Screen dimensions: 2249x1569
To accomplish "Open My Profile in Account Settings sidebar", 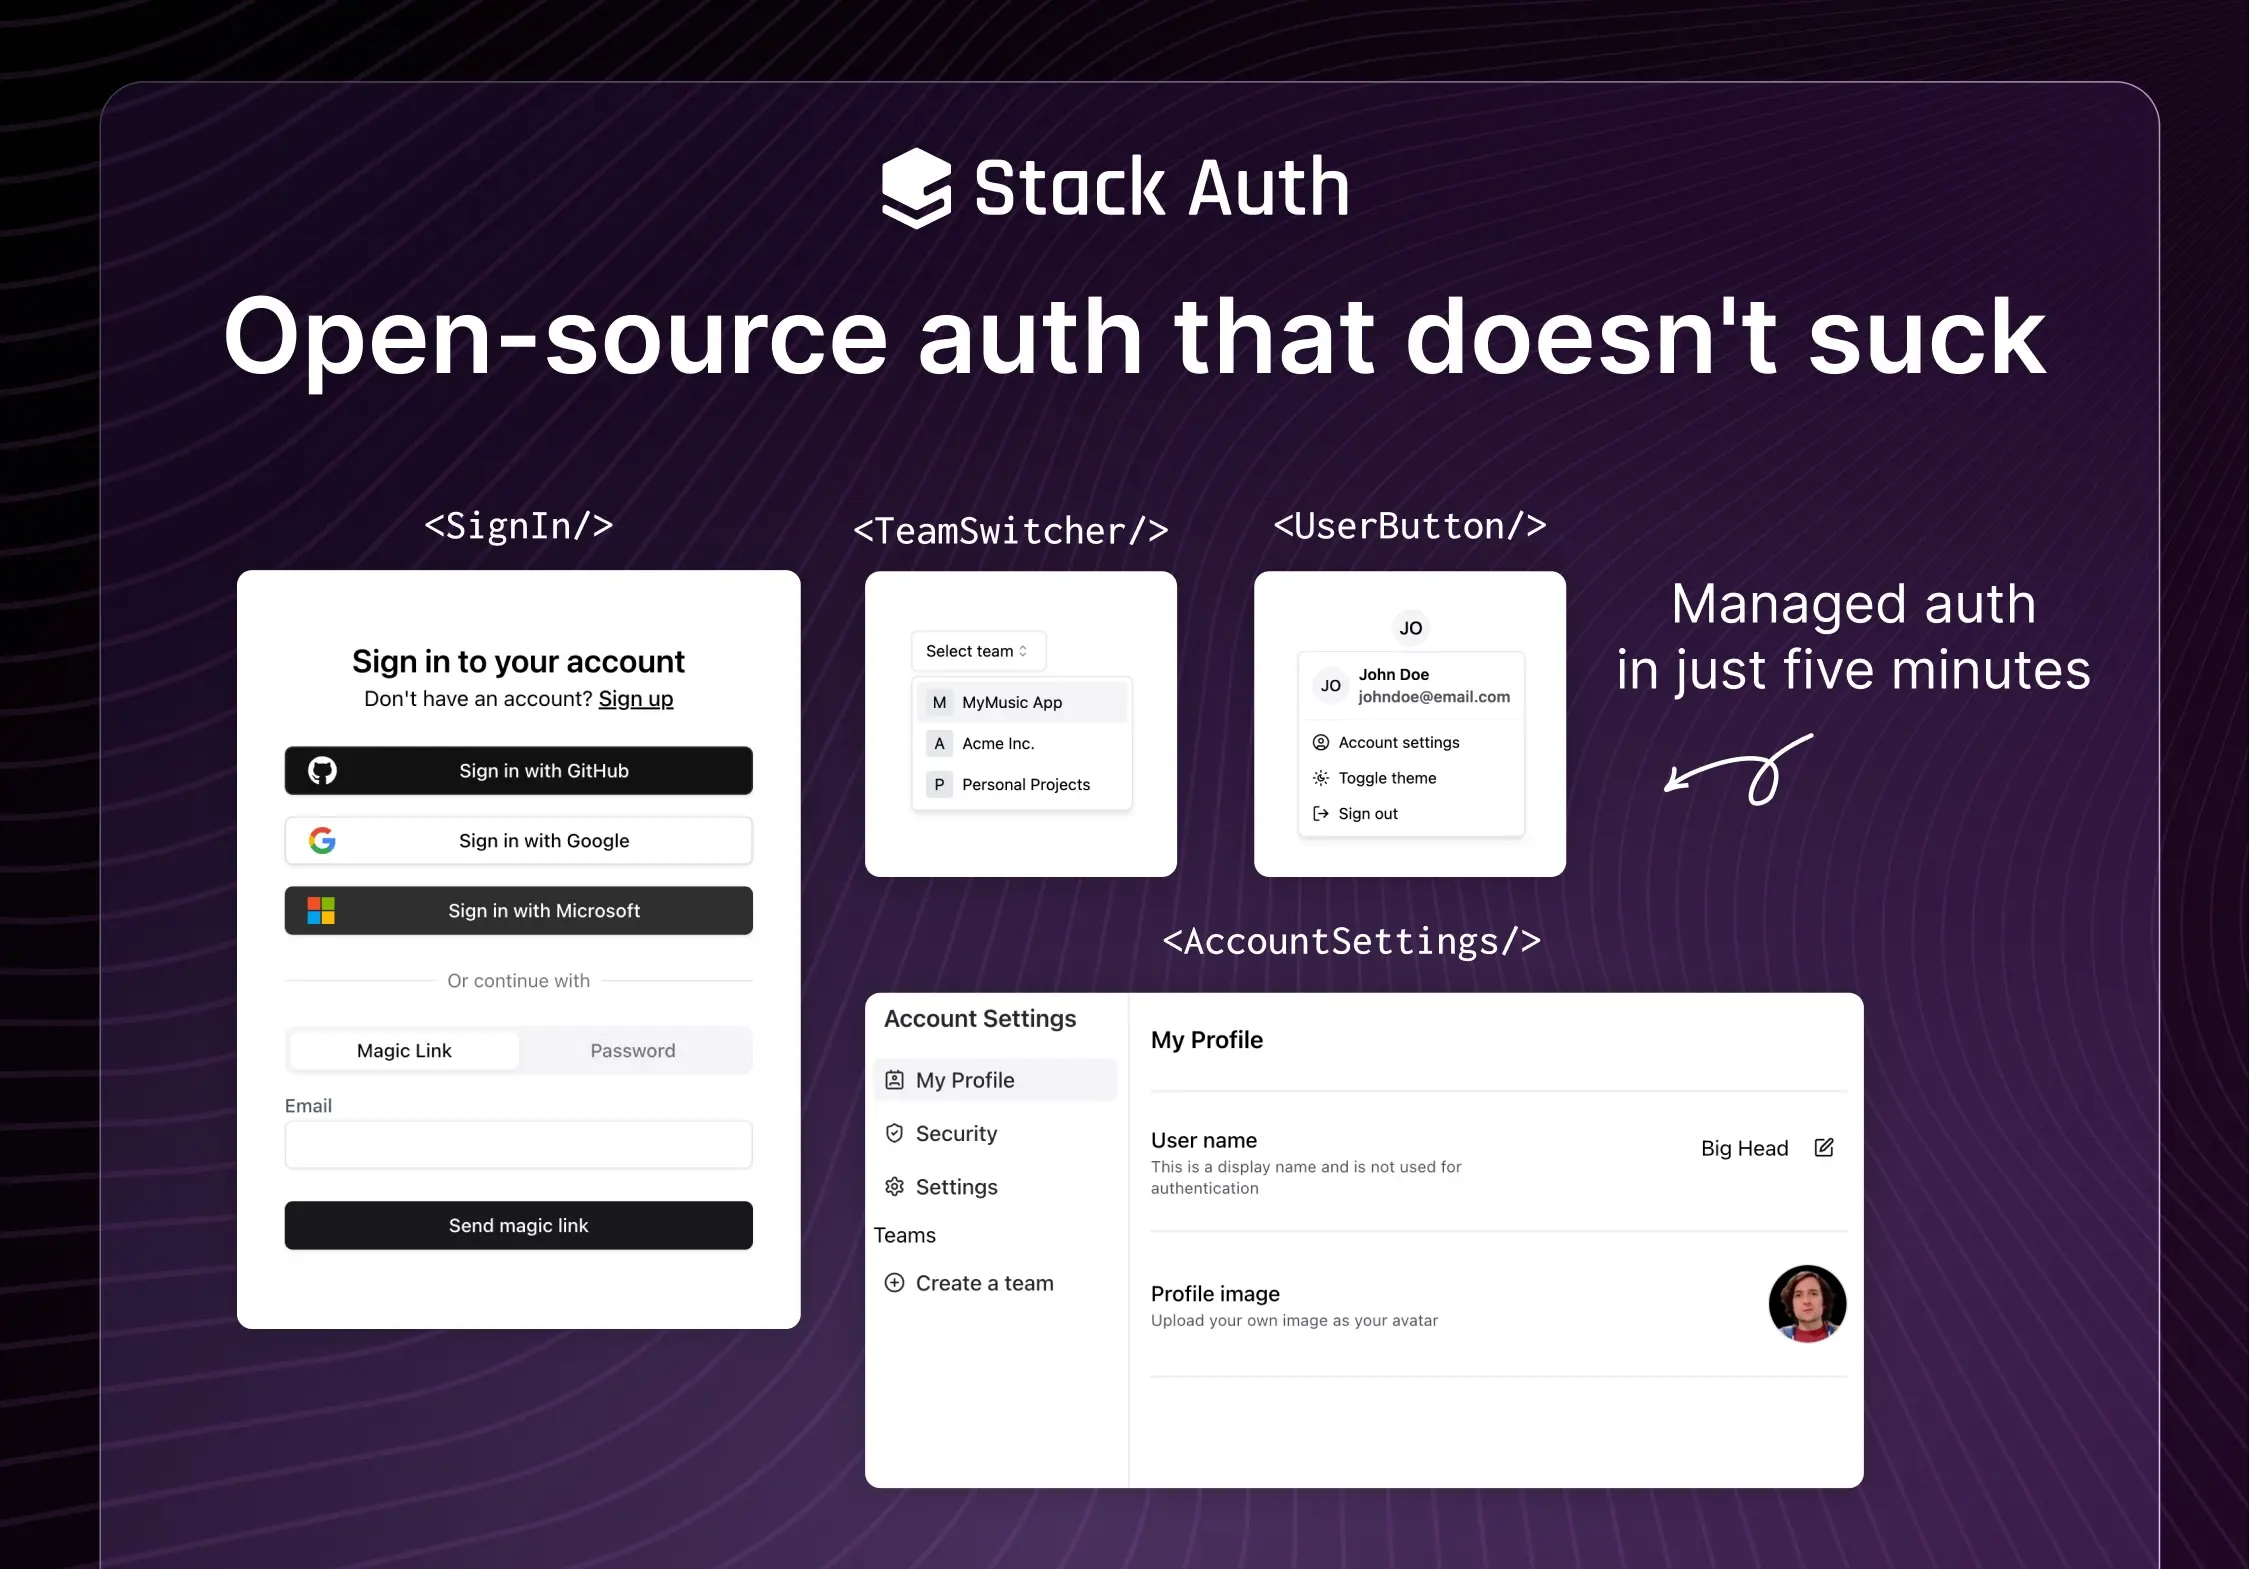I will pyautogui.click(x=964, y=1080).
